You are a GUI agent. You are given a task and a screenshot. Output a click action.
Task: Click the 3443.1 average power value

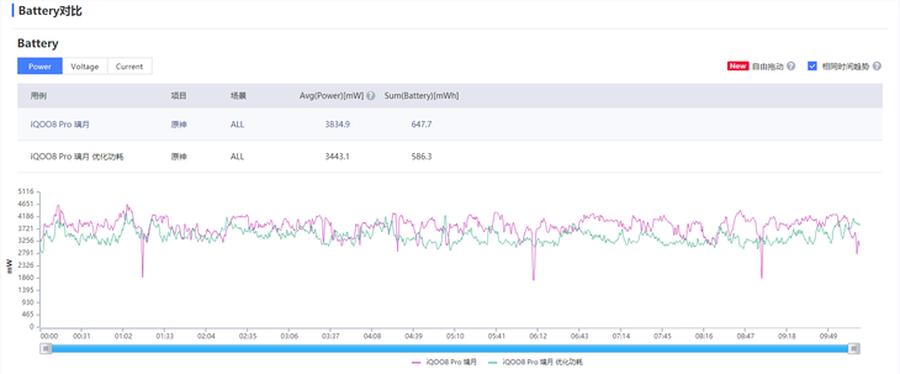tap(338, 156)
